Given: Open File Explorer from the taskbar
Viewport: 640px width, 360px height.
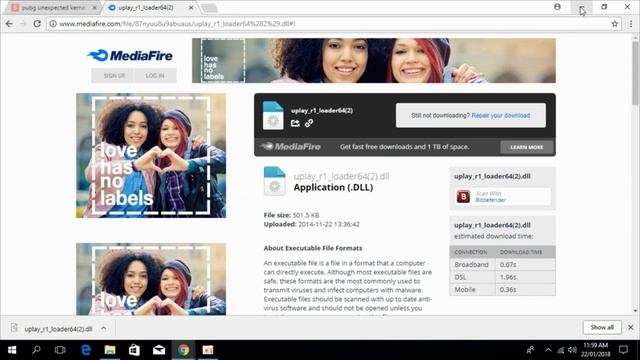Looking at the screenshot, I should [x=110, y=350].
